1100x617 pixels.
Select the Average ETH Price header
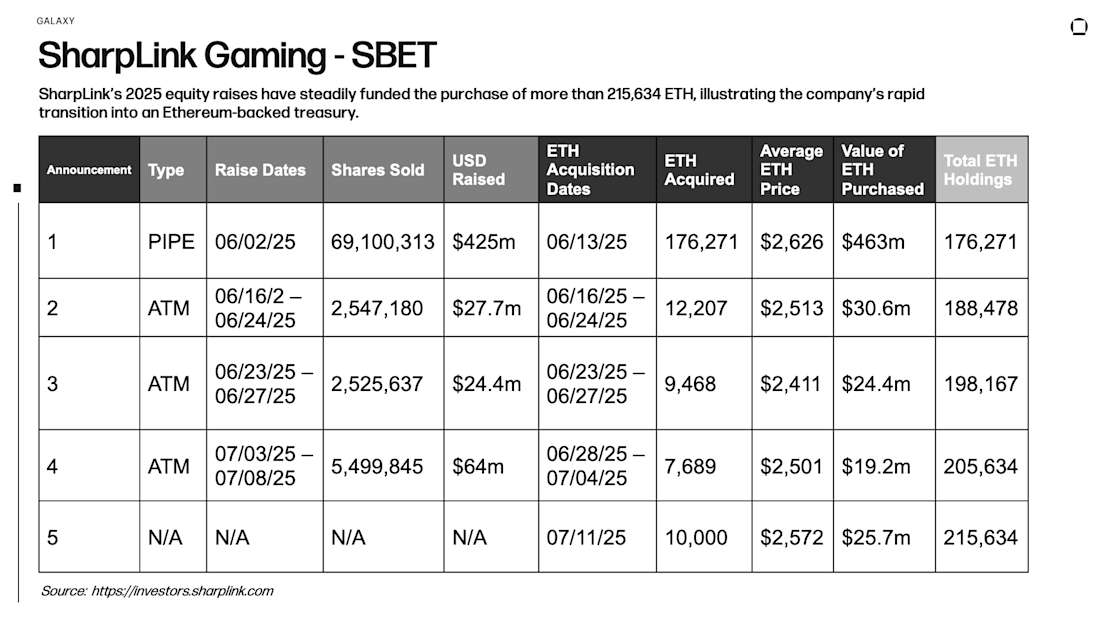pyautogui.click(x=792, y=170)
